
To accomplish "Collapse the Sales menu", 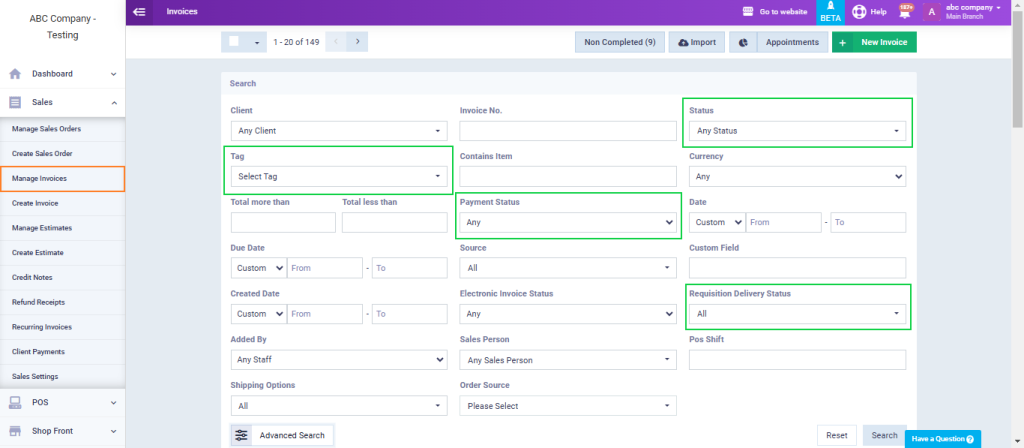I will pyautogui.click(x=114, y=103).
